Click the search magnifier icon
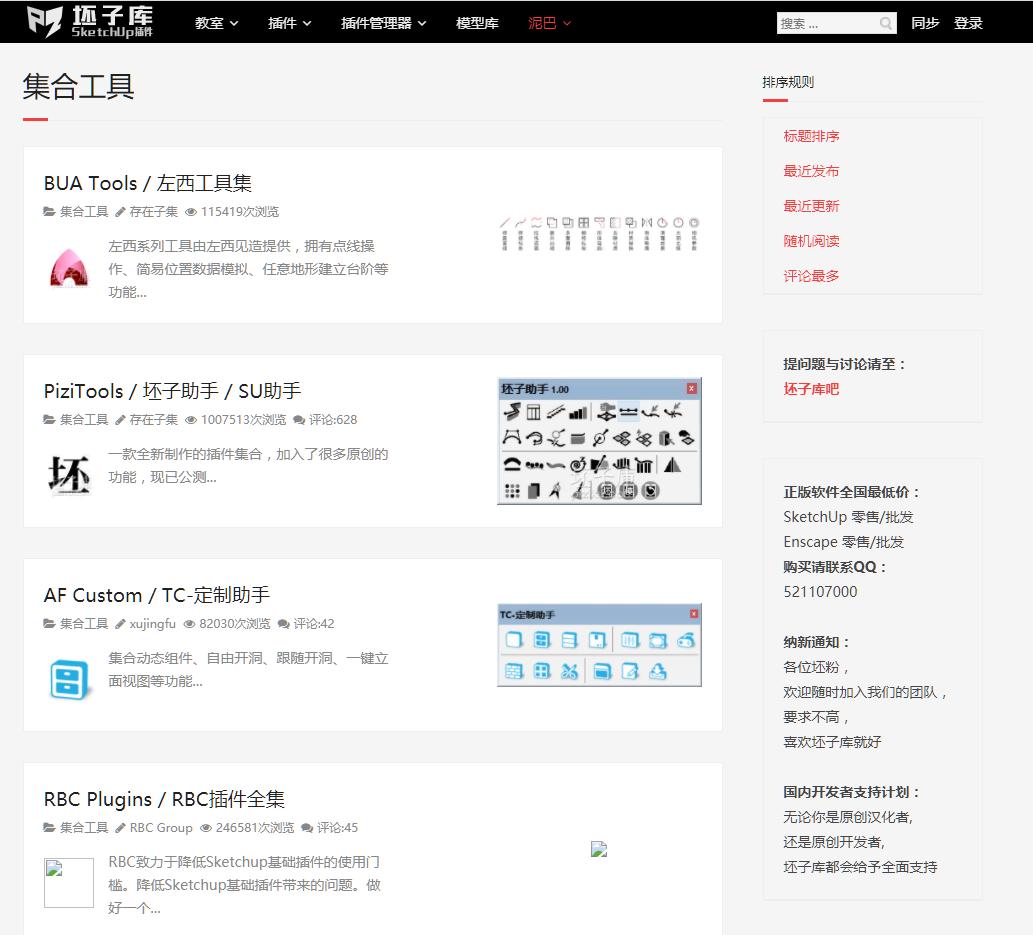This screenshot has height=935, width=1033. point(886,23)
